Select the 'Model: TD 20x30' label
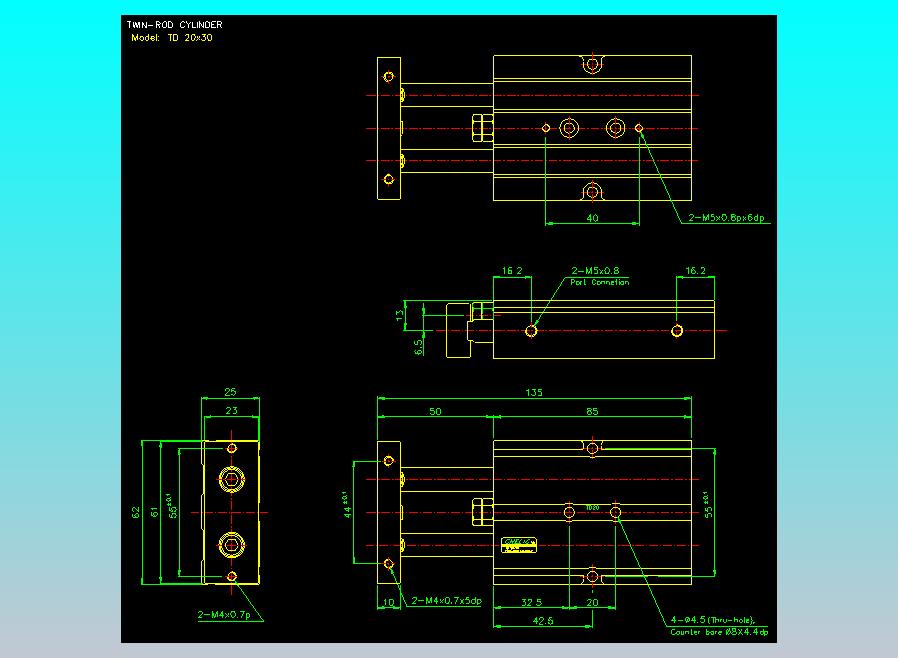This screenshot has width=898, height=658. coord(171,38)
